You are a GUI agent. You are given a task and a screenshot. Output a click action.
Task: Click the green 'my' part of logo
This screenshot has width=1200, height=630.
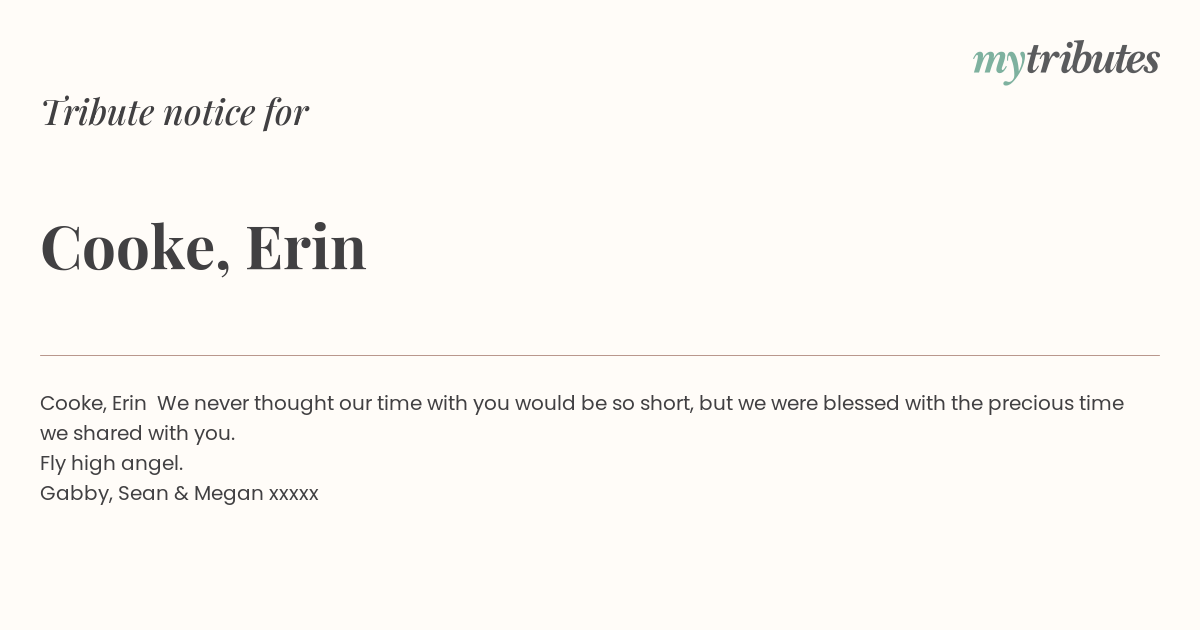[x=999, y=64]
